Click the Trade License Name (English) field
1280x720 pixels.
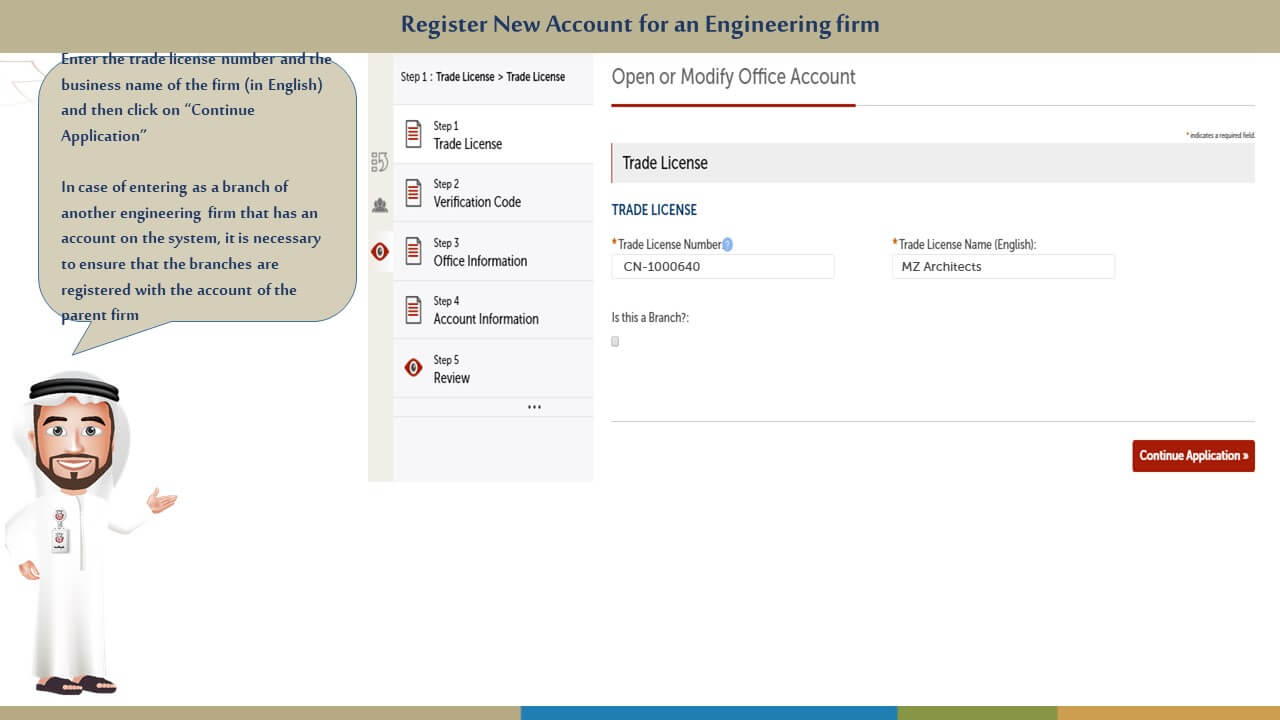(x=1002, y=267)
